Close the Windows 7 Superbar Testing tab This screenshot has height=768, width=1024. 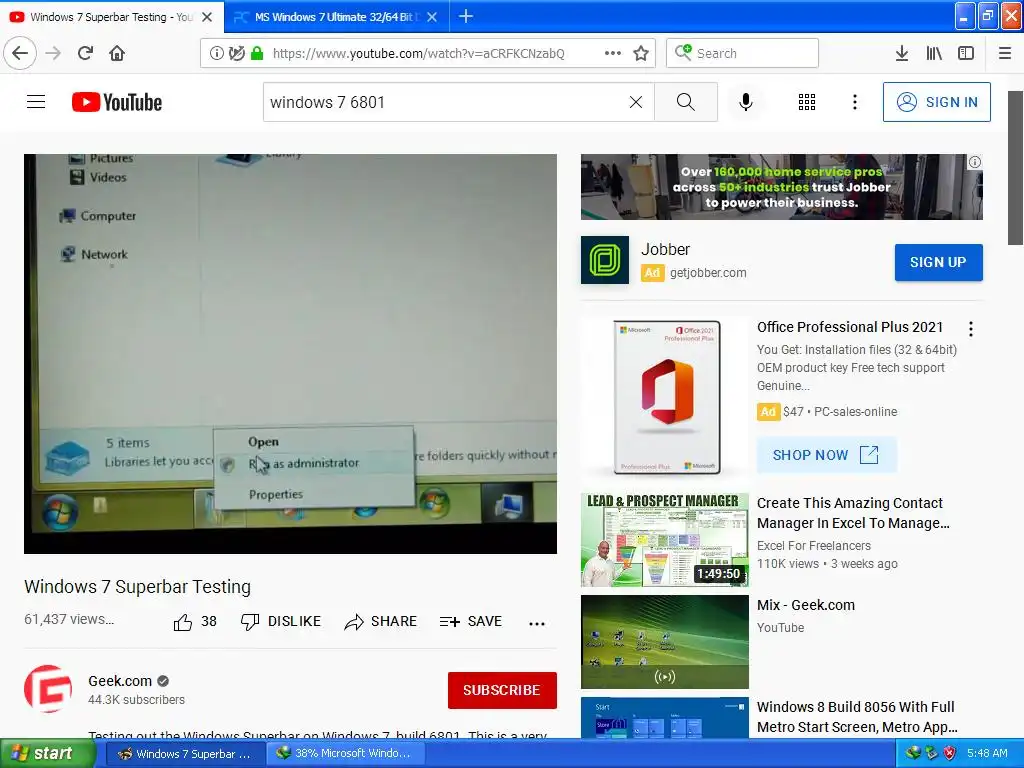click(207, 17)
